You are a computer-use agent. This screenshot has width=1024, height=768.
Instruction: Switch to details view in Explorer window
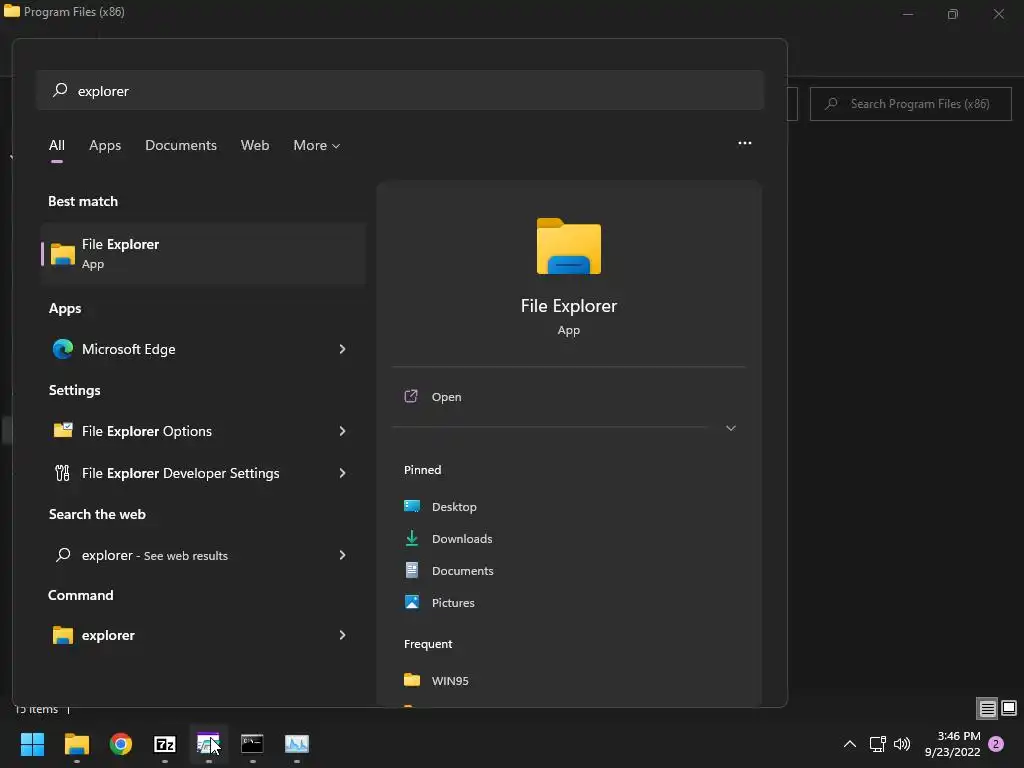987,708
